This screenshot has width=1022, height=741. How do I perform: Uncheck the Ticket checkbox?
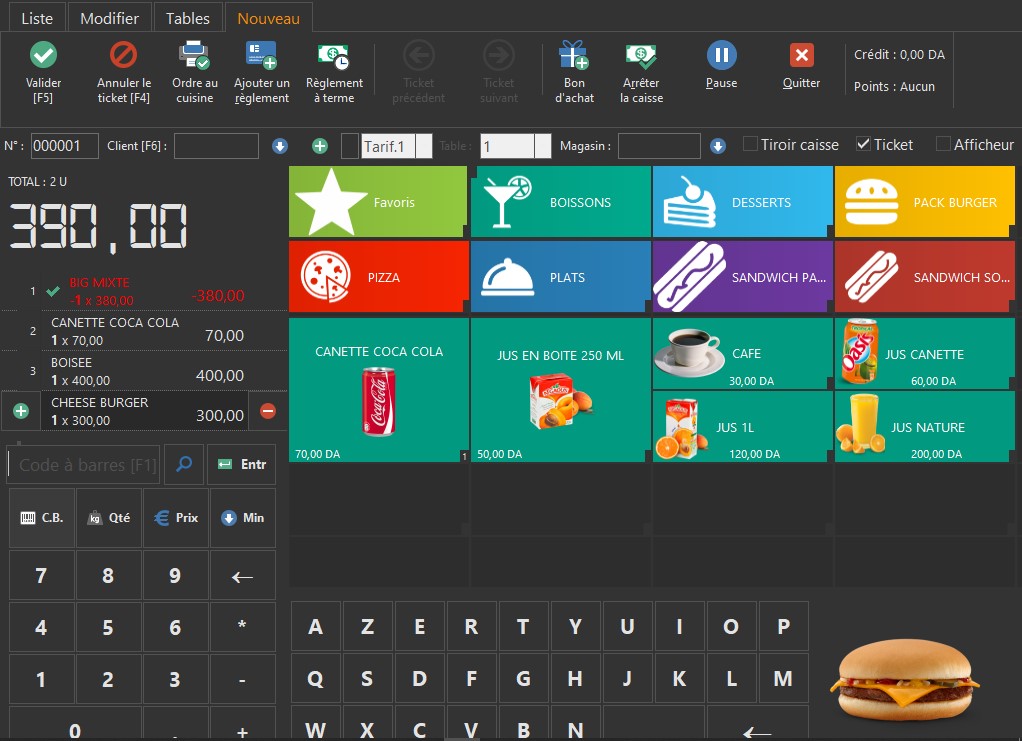click(x=864, y=145)
